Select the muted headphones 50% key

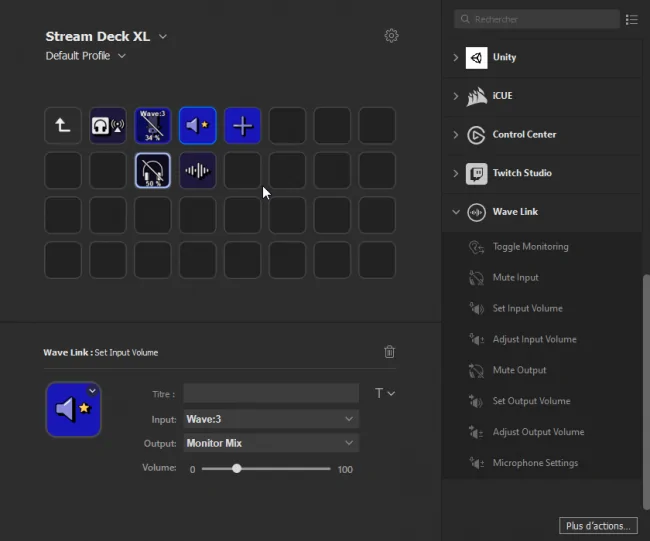153,170
